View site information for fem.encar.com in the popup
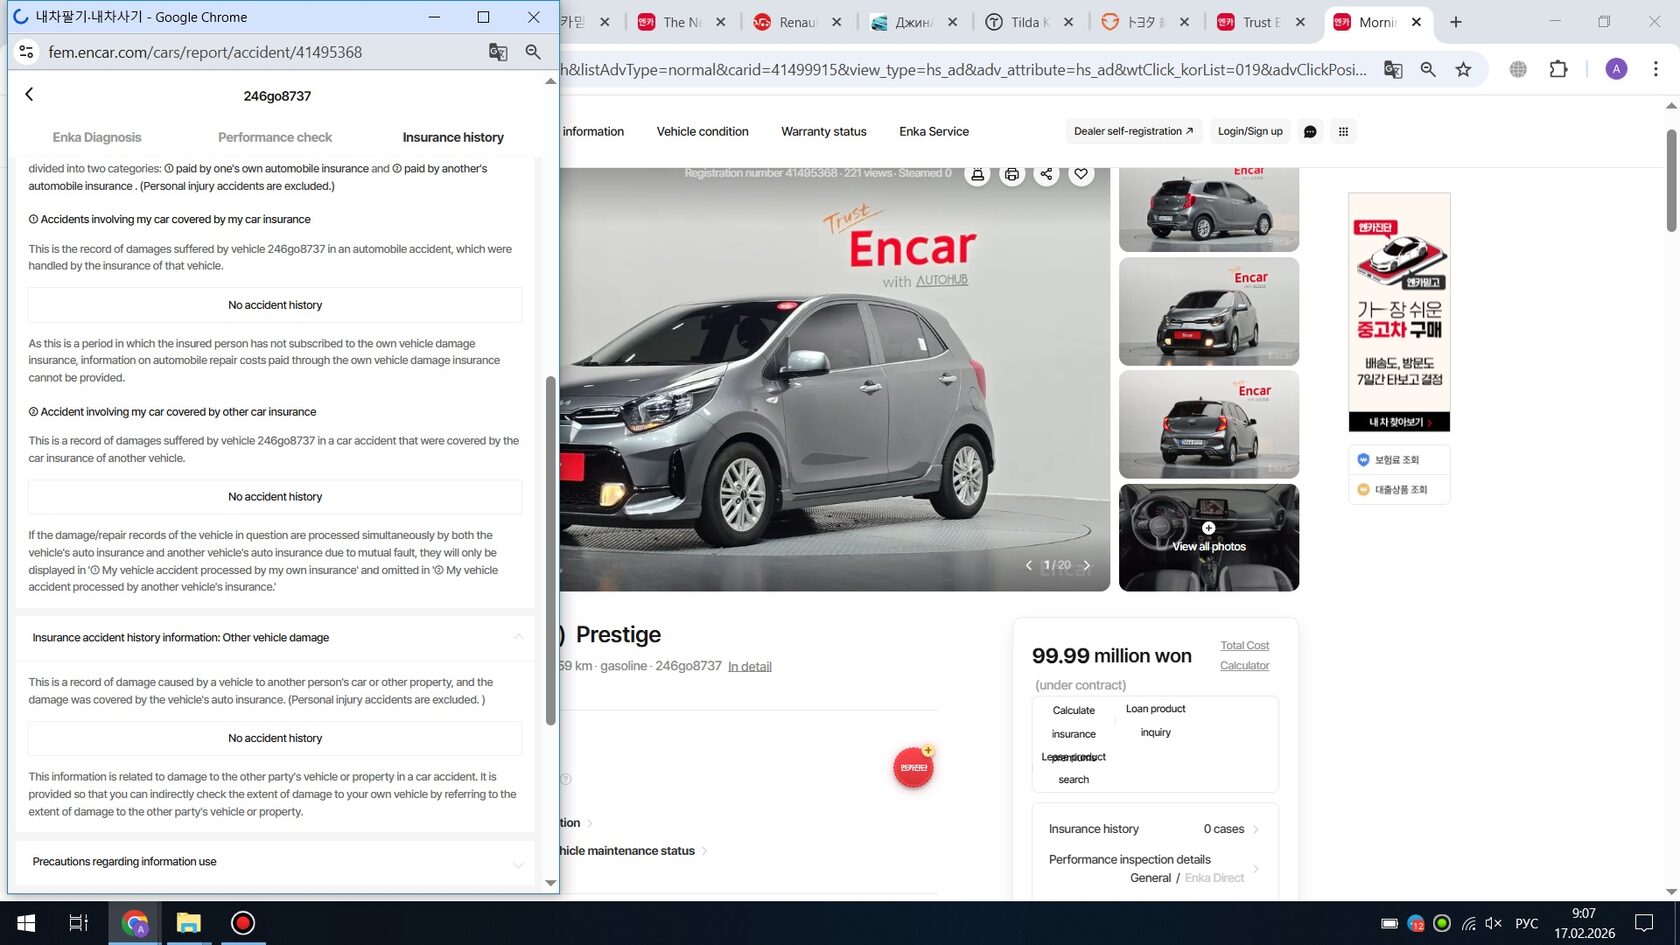This screenshot has width=1680, height=945. tap(27, 52)
